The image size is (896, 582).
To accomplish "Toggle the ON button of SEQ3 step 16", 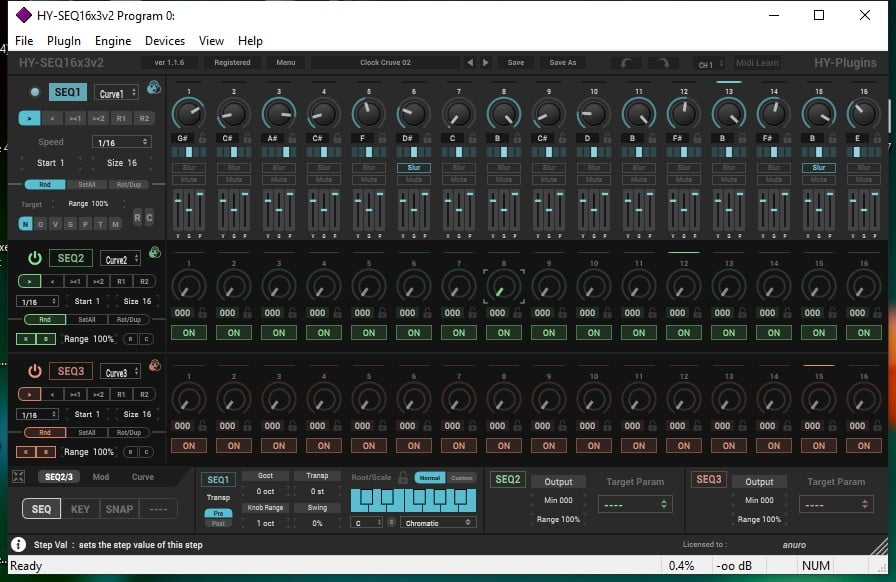I will (863, 446).
